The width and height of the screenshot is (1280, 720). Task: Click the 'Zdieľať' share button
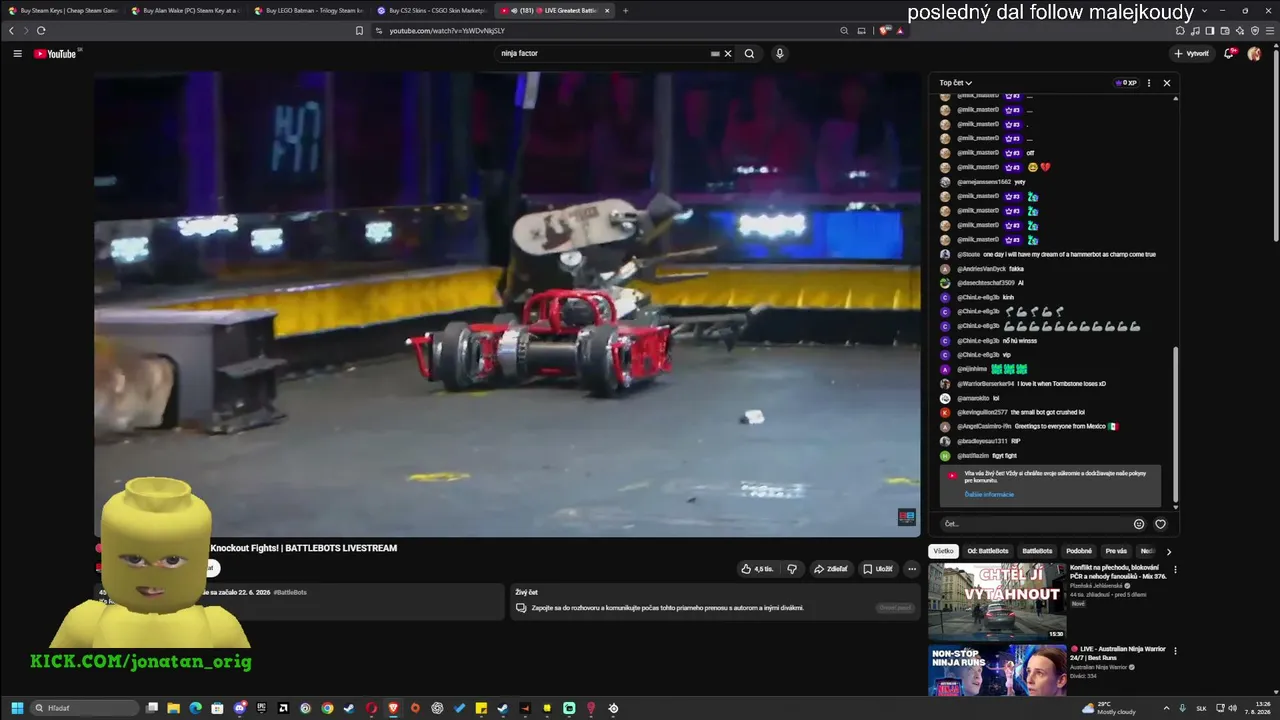[x=830, y=569]
